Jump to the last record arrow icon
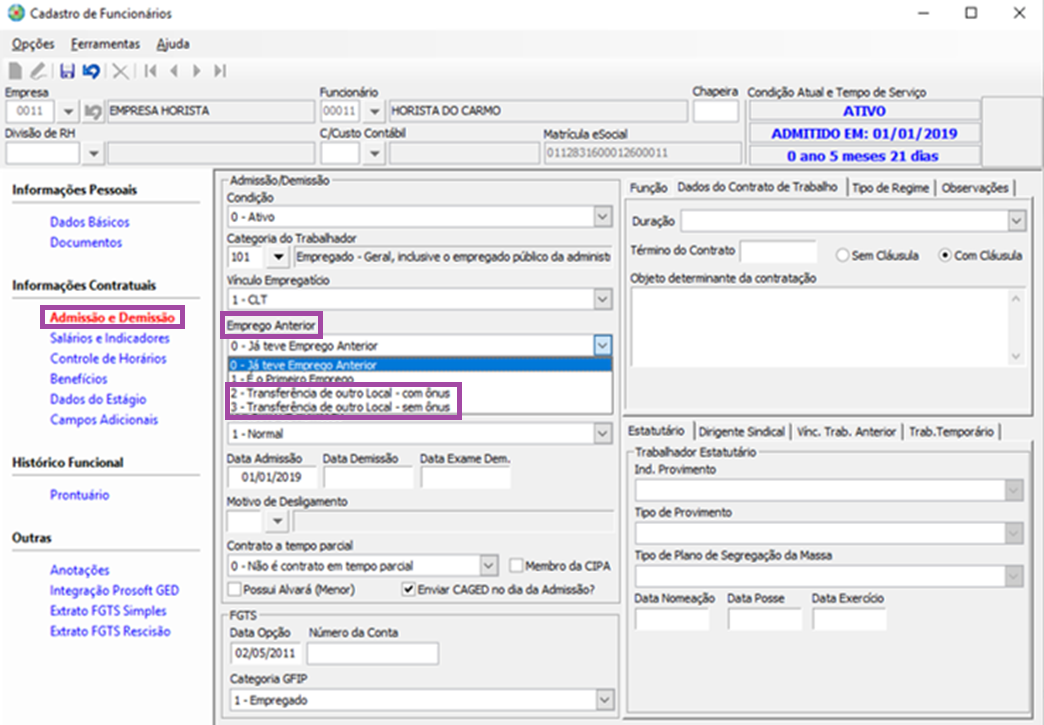 pyautogui.click(x=220, y=71)
